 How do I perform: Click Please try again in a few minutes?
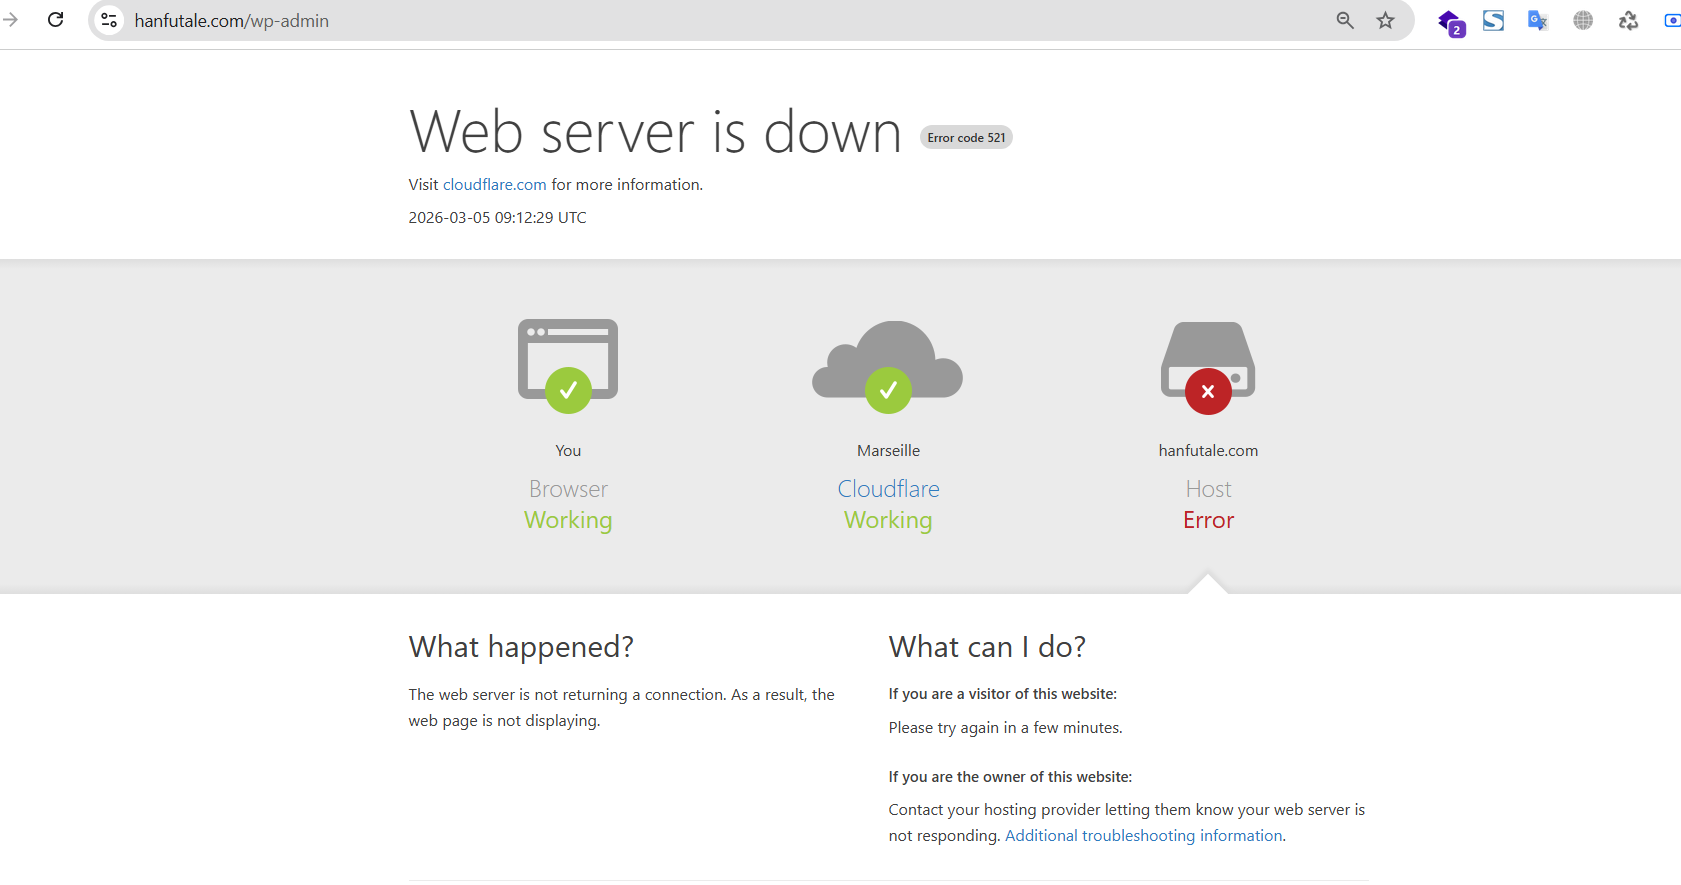1005,728
